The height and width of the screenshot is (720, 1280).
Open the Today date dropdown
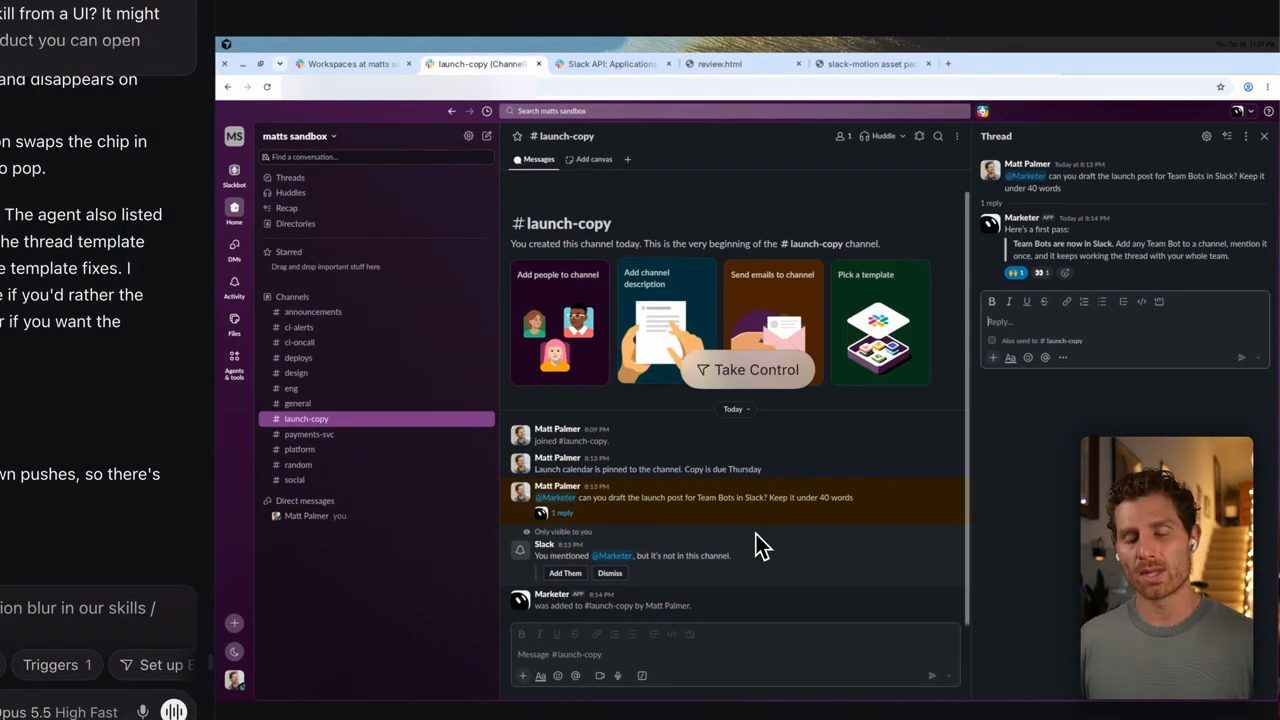click(736, 409)
